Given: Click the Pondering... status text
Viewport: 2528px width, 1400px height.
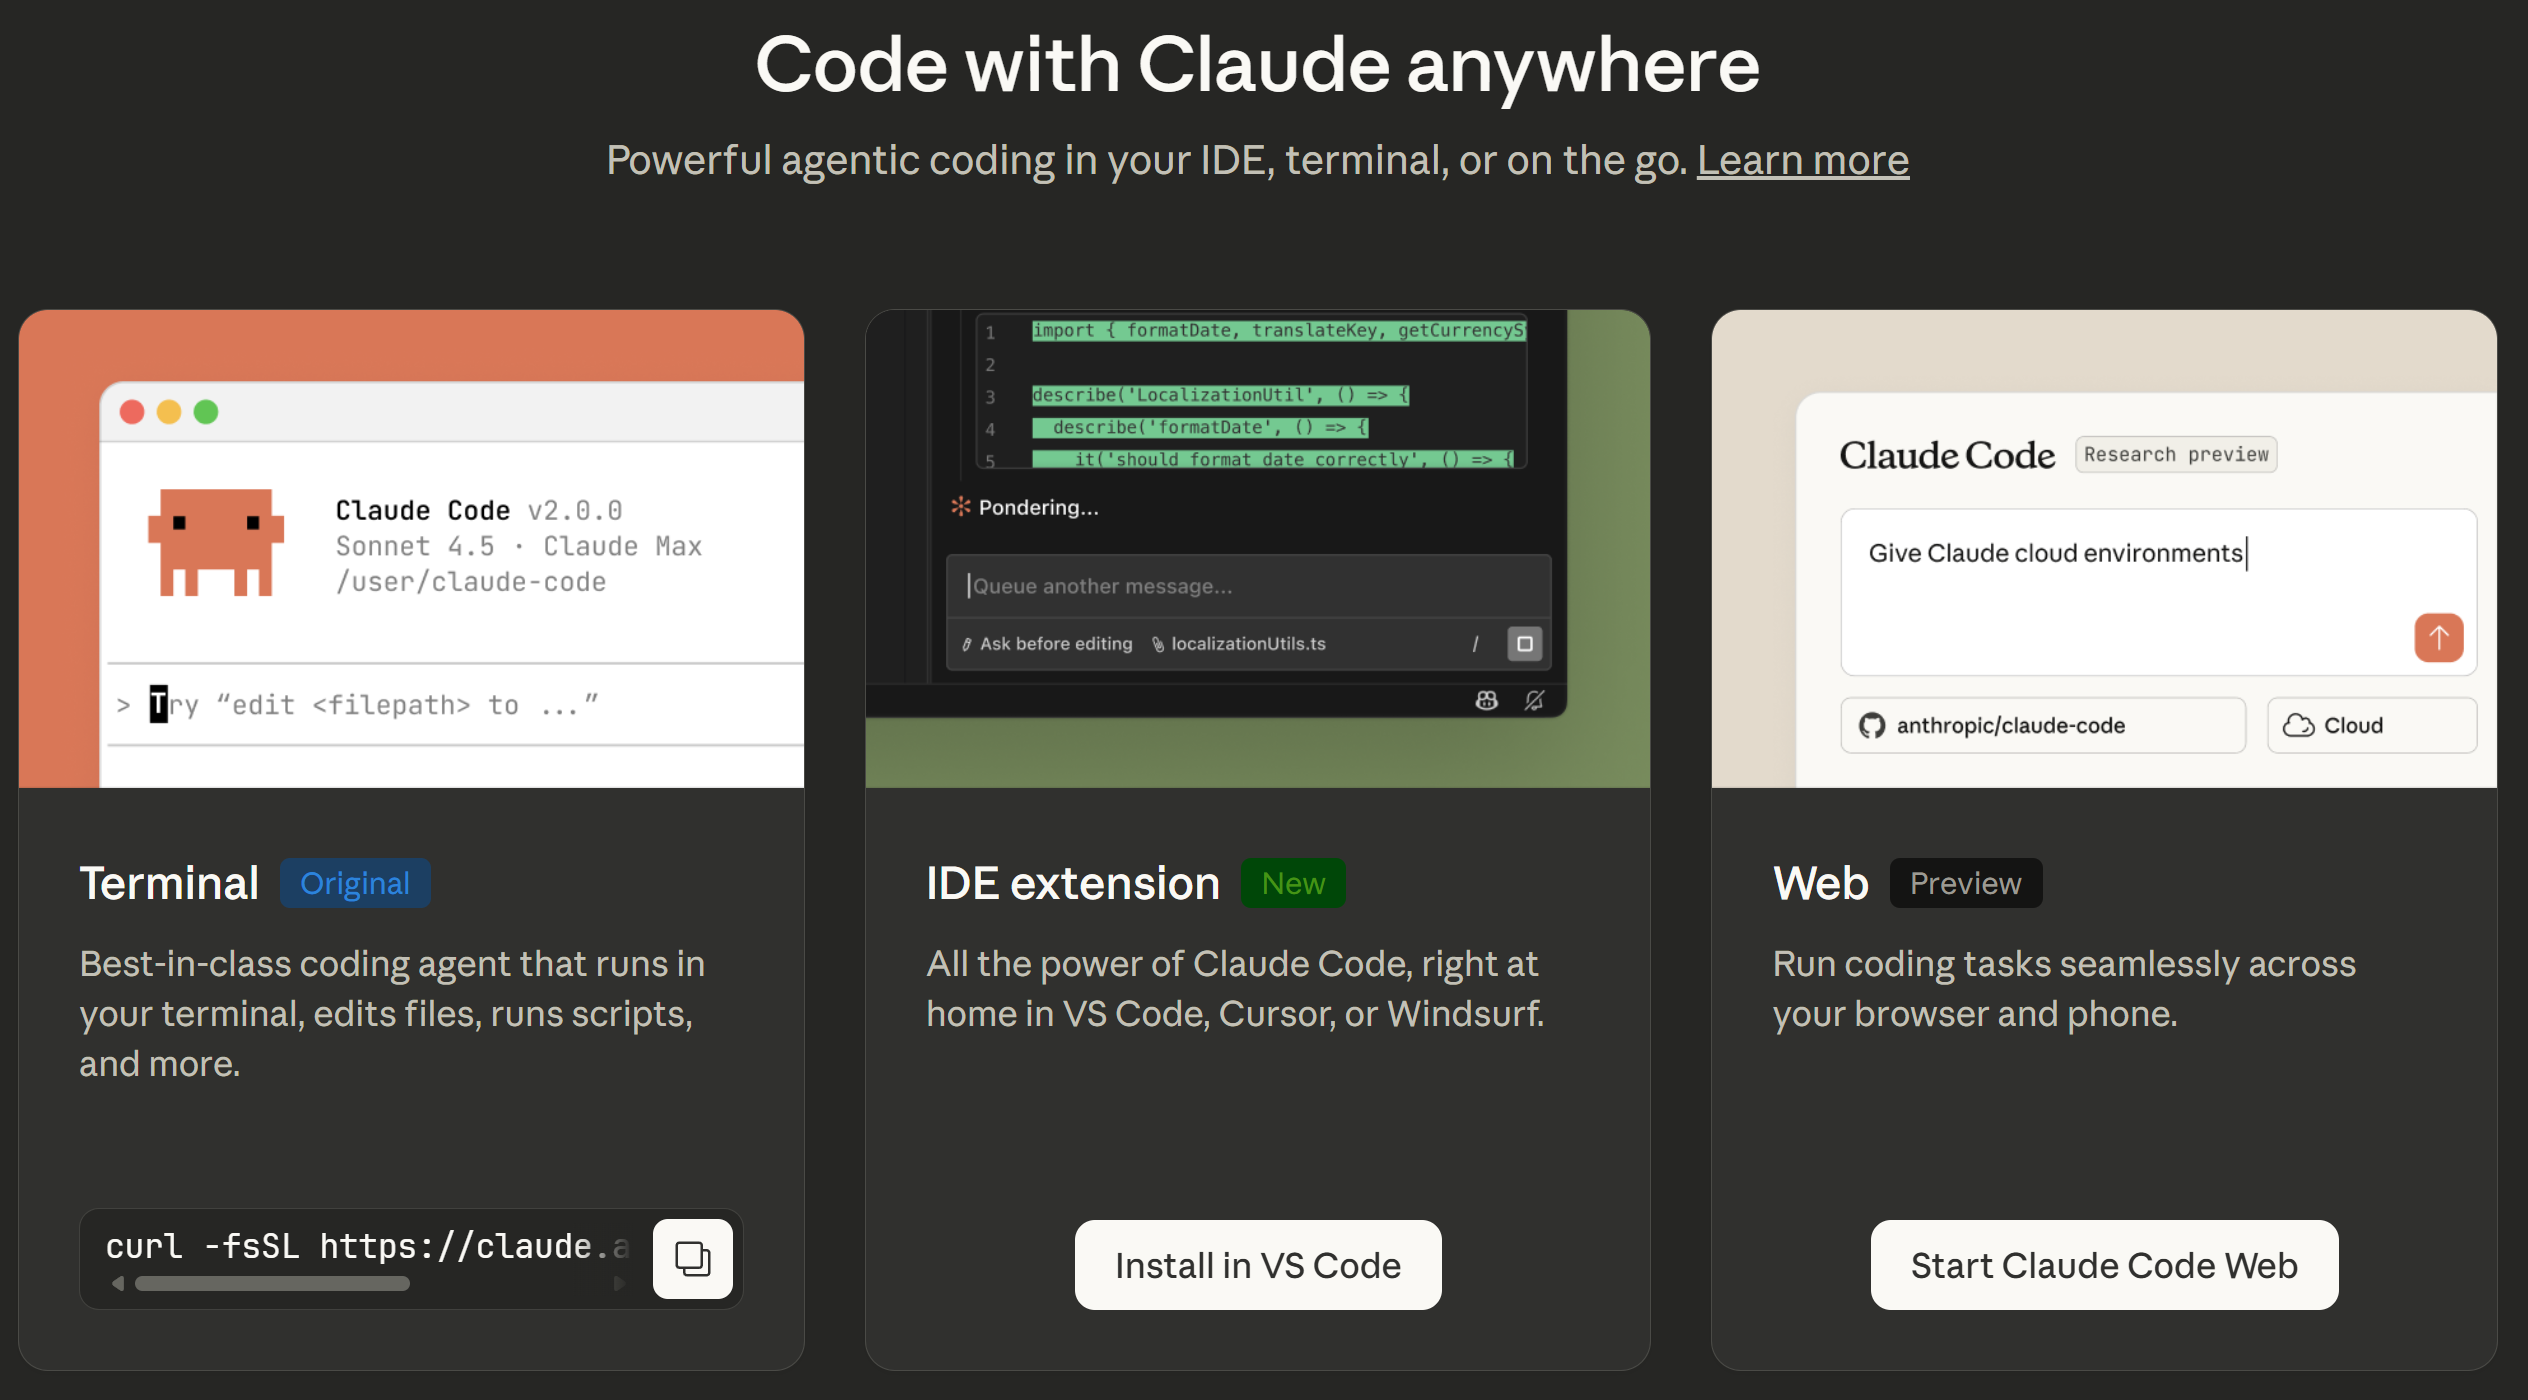Looking at the screenshot, I should 1038,507.
